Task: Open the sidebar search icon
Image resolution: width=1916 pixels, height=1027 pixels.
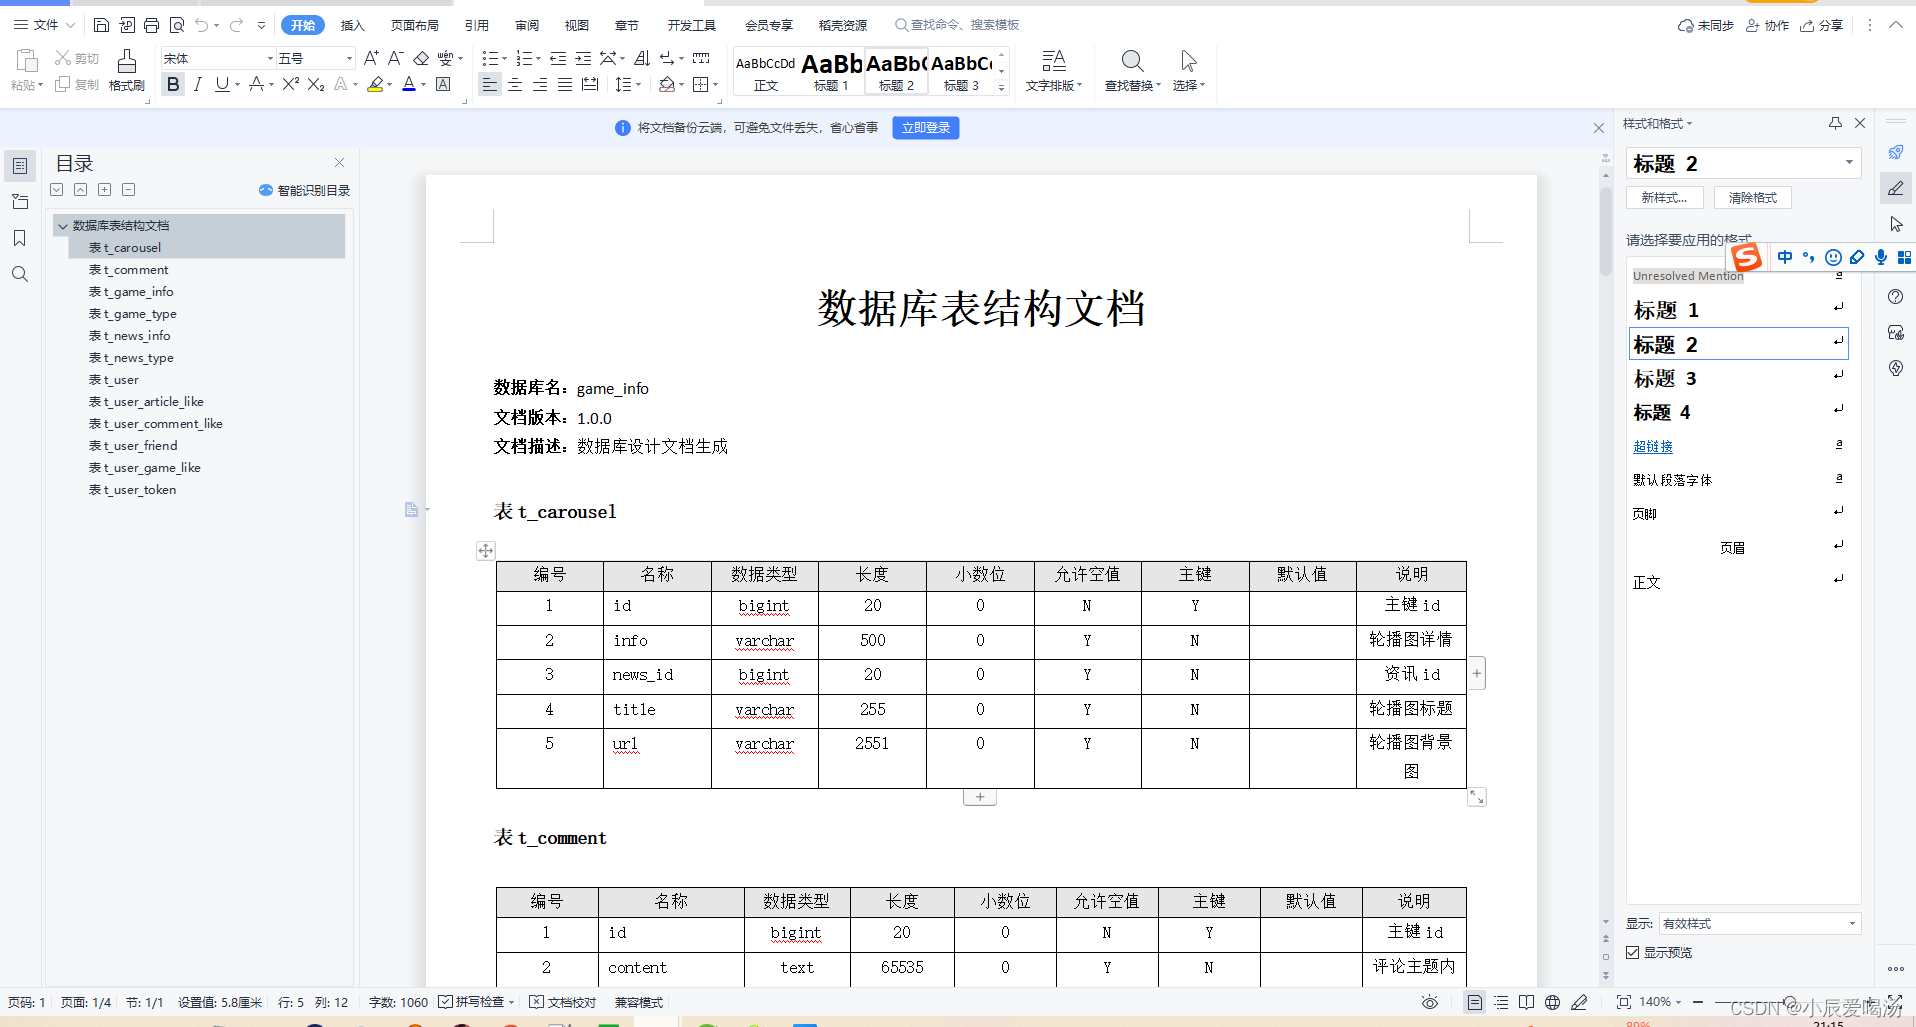Action: click(19, 274)
